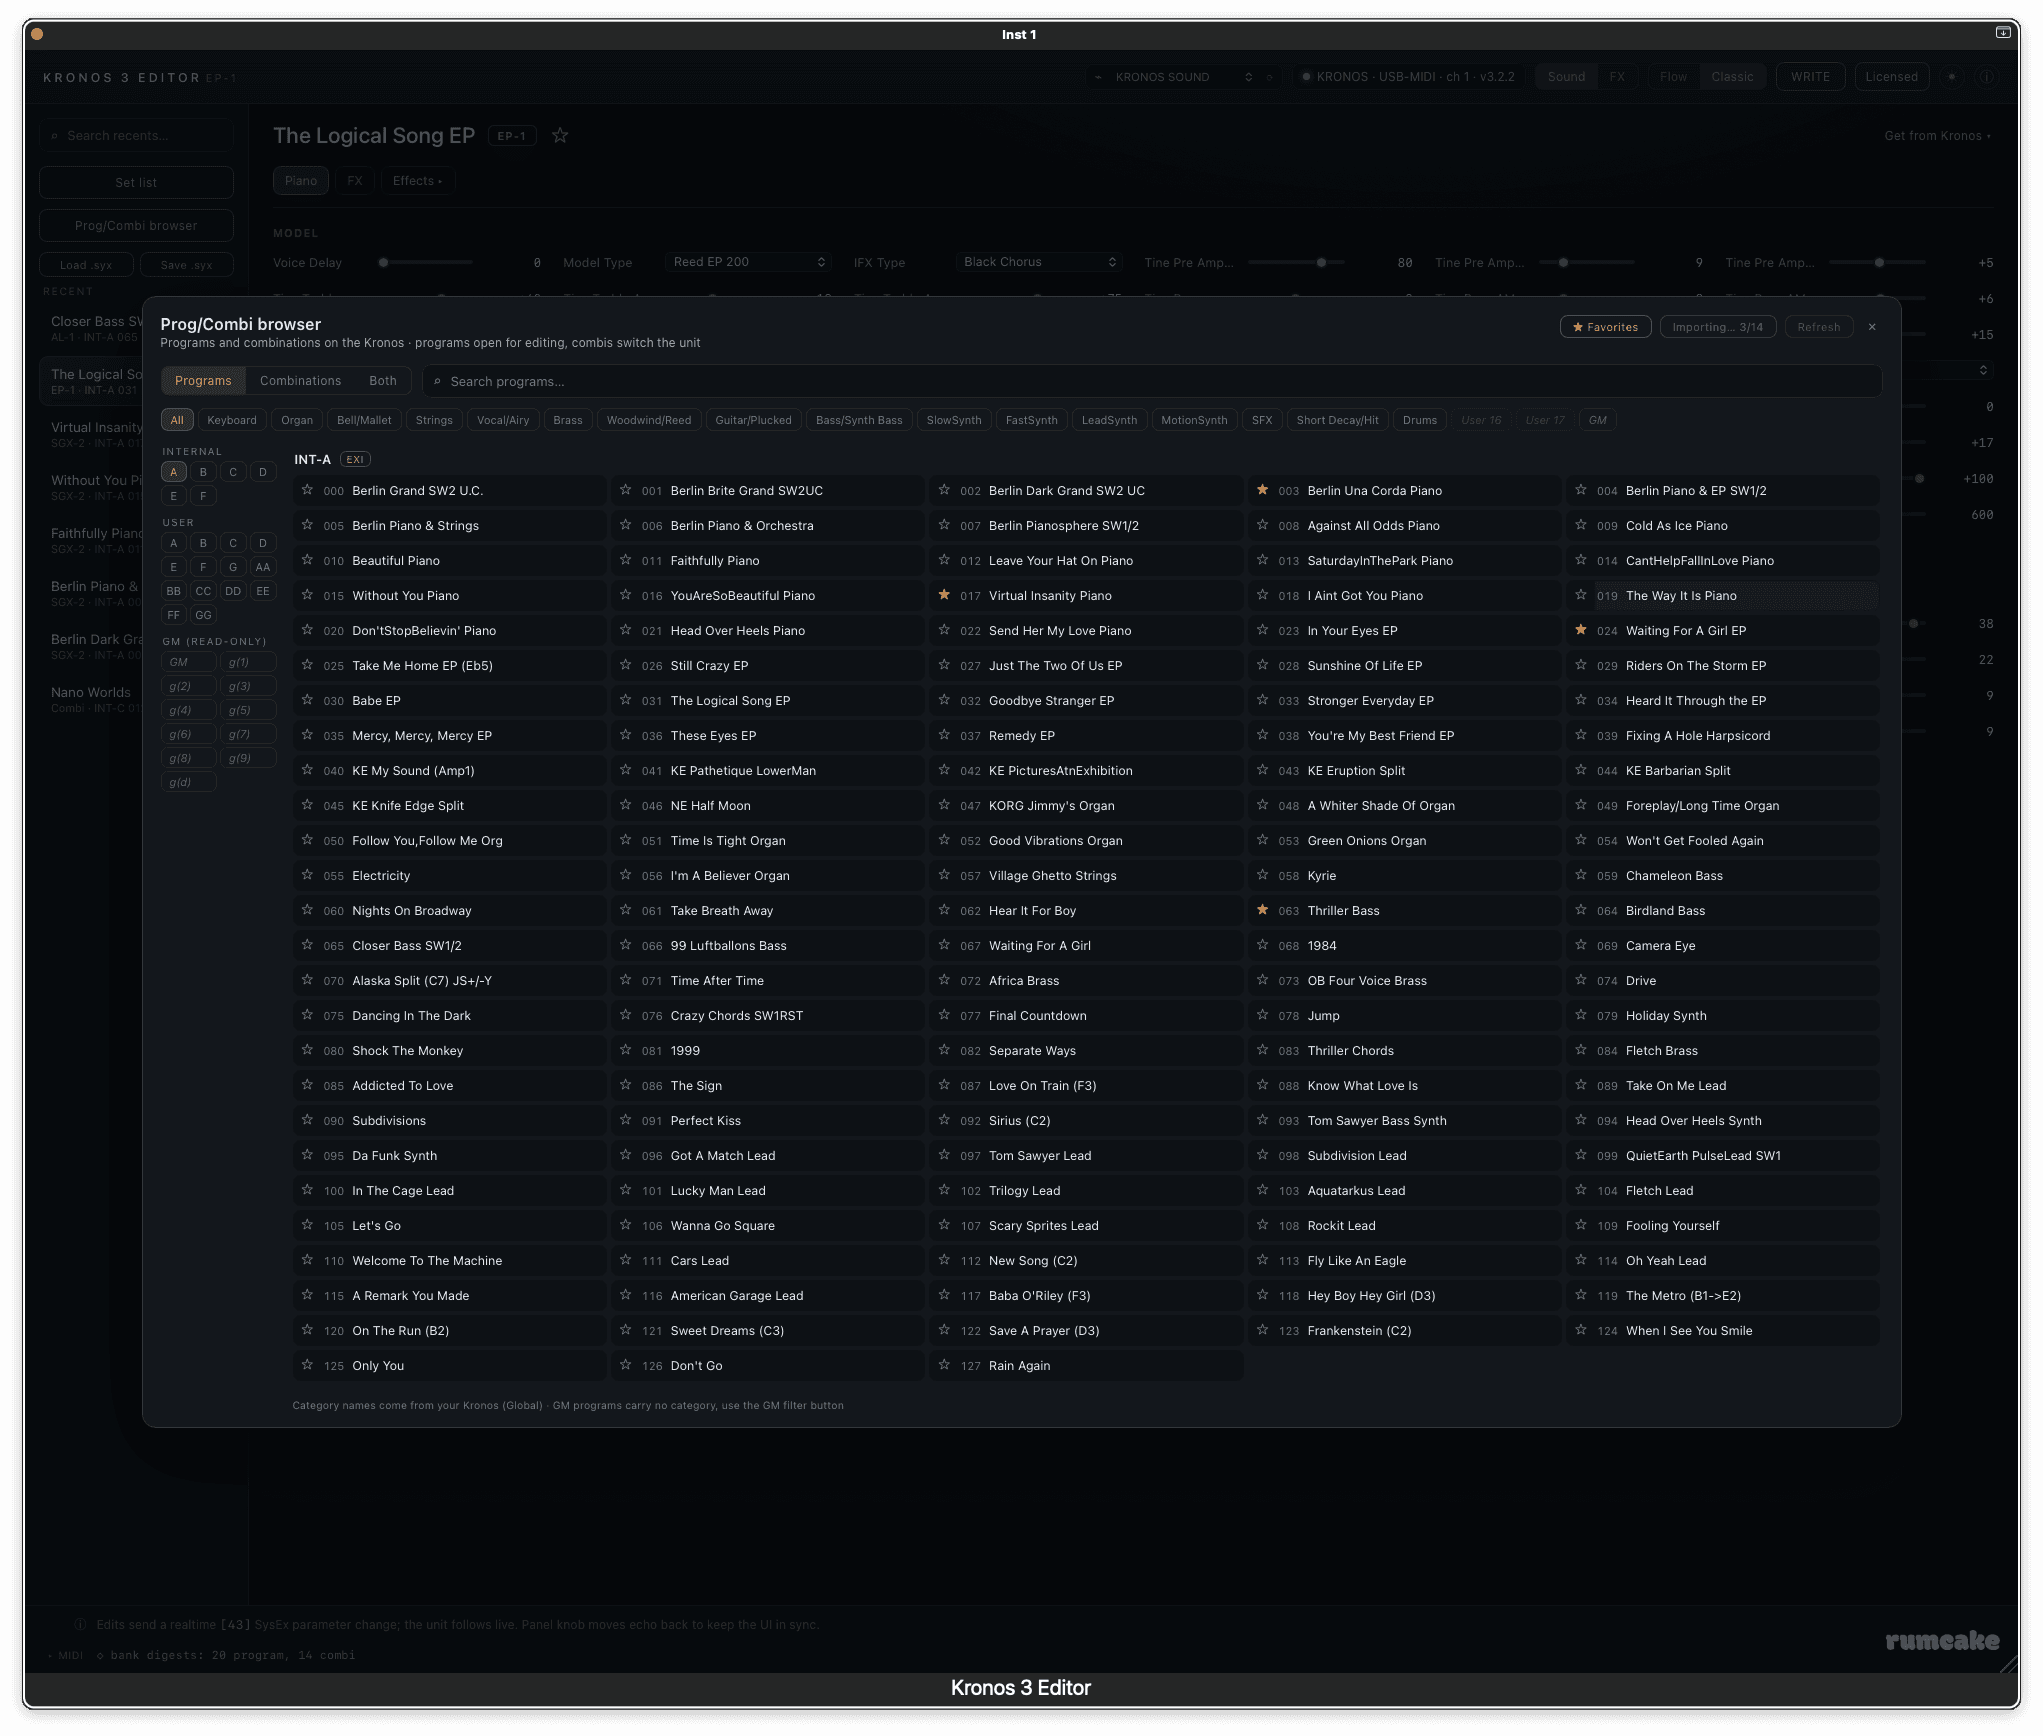2043x1736 pixels.
Task: Click the Refresh button
Action: click(x=1818, y=327)
